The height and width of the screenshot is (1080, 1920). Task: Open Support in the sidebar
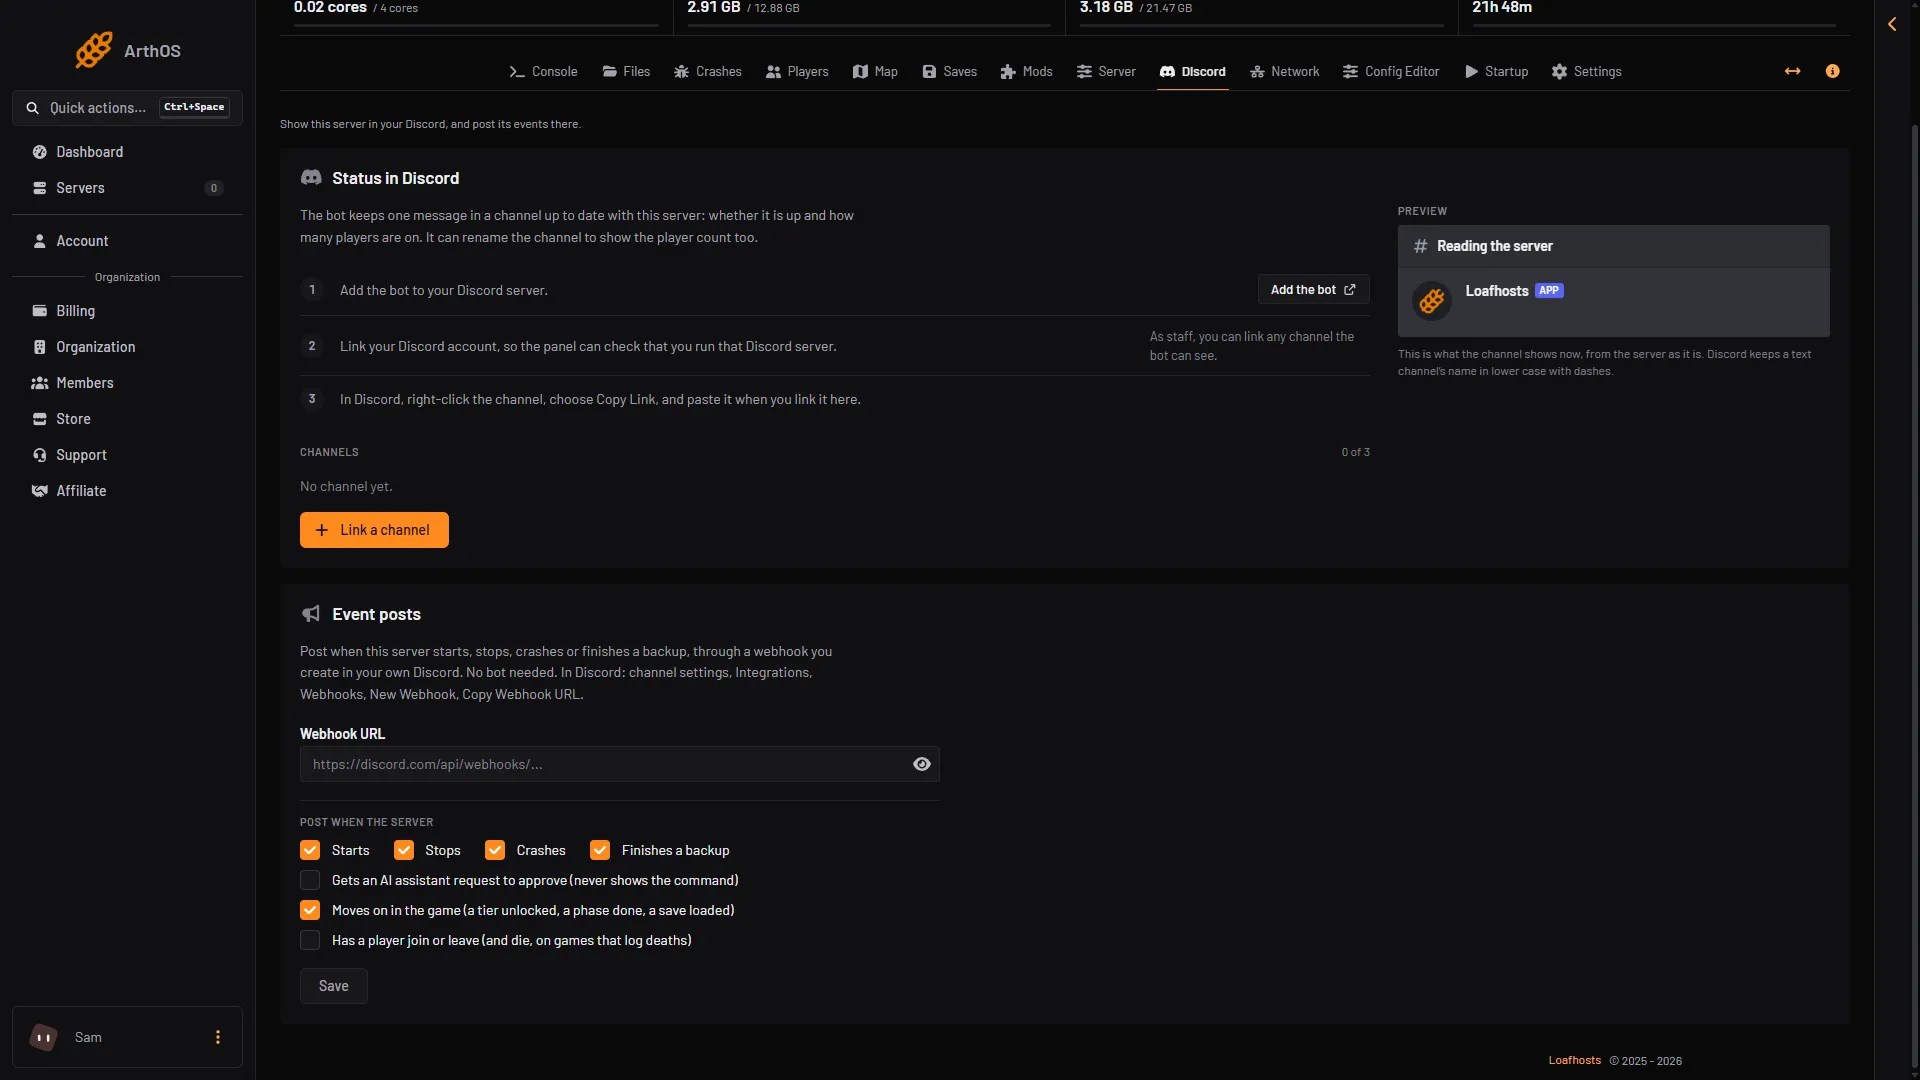click(x=127, y=455)
